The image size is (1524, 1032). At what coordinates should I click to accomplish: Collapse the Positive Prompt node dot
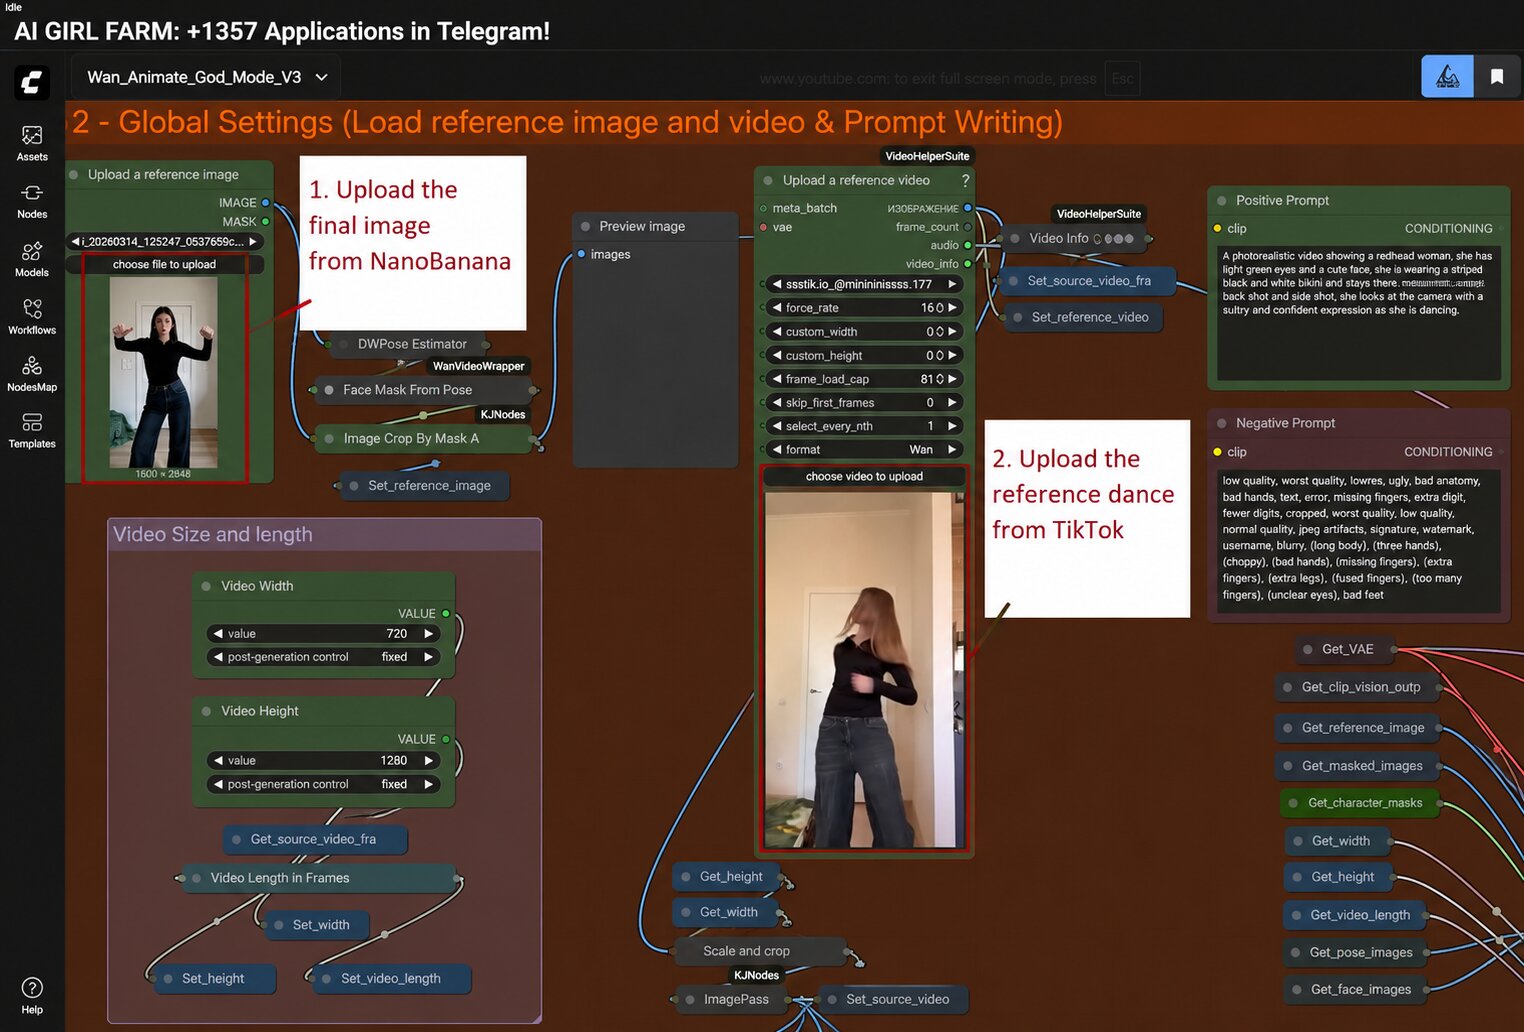click(1221, 200)
